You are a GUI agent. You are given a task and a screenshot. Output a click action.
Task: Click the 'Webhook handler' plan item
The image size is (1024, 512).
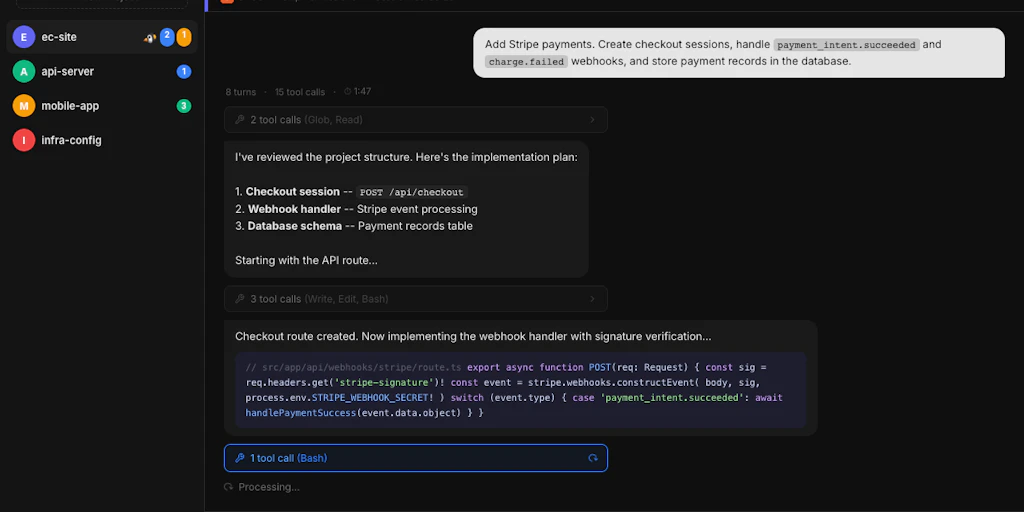(x=294, y=210)
